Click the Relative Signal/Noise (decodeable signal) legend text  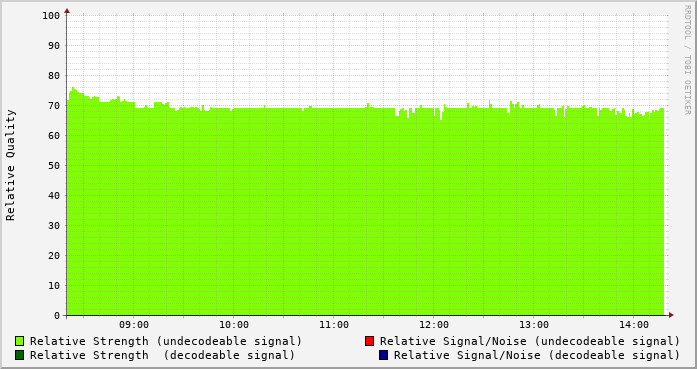[537, 355]
